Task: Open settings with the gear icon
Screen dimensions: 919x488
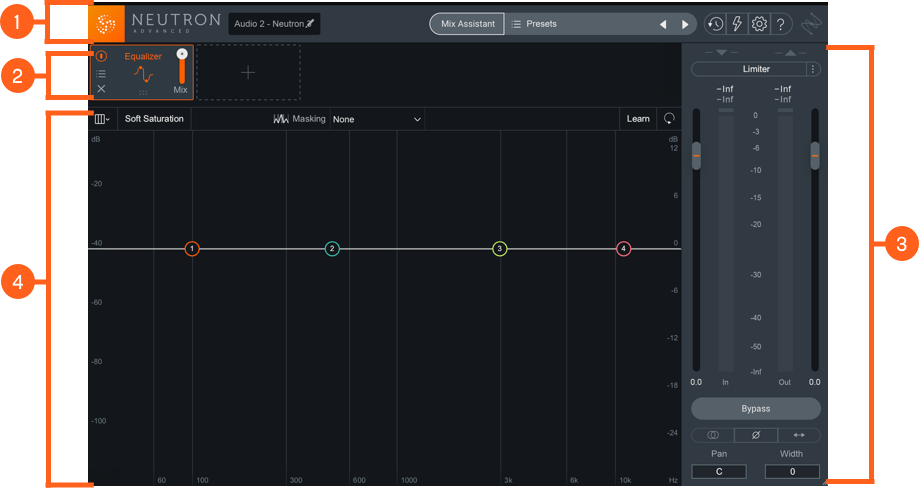Action: click(x=759, y=24)
